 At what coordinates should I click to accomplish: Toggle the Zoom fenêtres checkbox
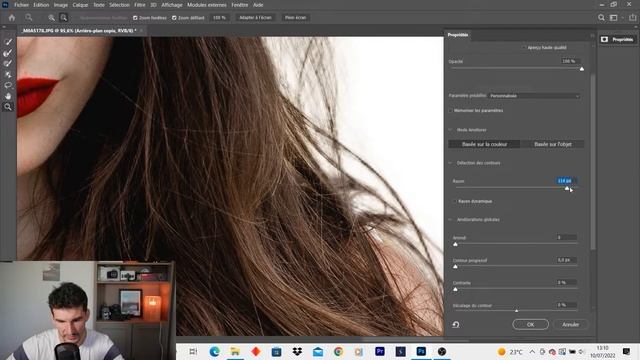135,18
